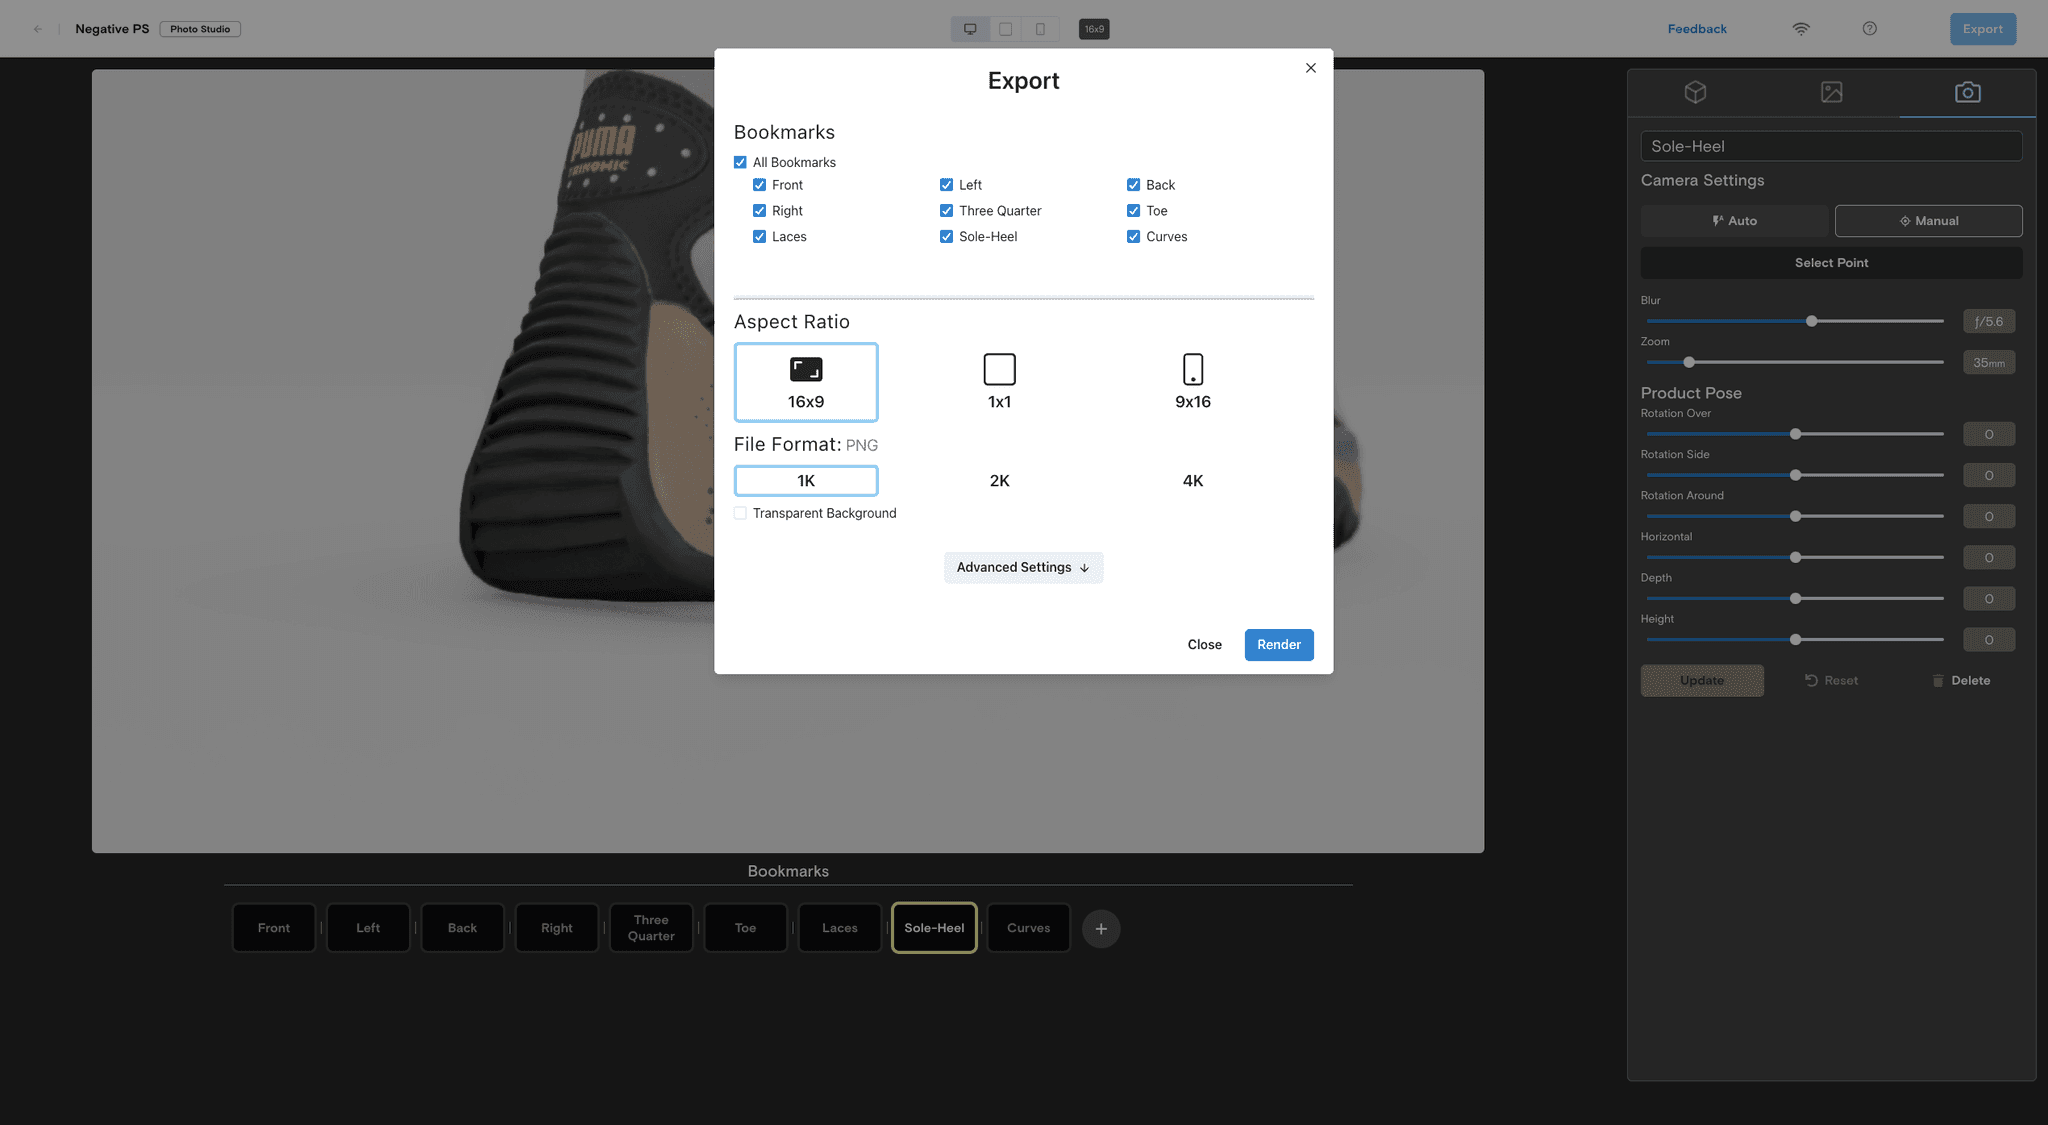Open the 3D cube product tab
2048x1125 pixels.
point(1695,92)
